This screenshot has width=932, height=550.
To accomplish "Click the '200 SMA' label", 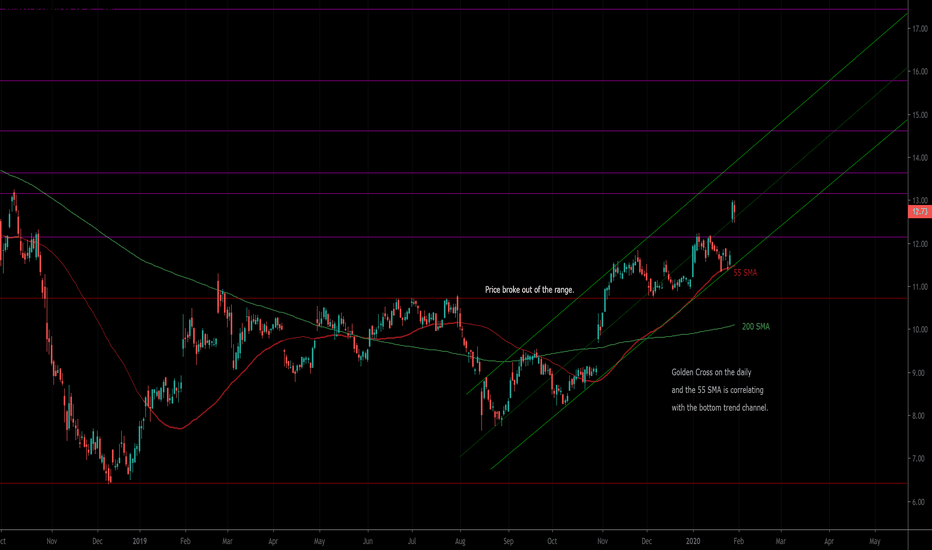I will [x=755, y=326].
